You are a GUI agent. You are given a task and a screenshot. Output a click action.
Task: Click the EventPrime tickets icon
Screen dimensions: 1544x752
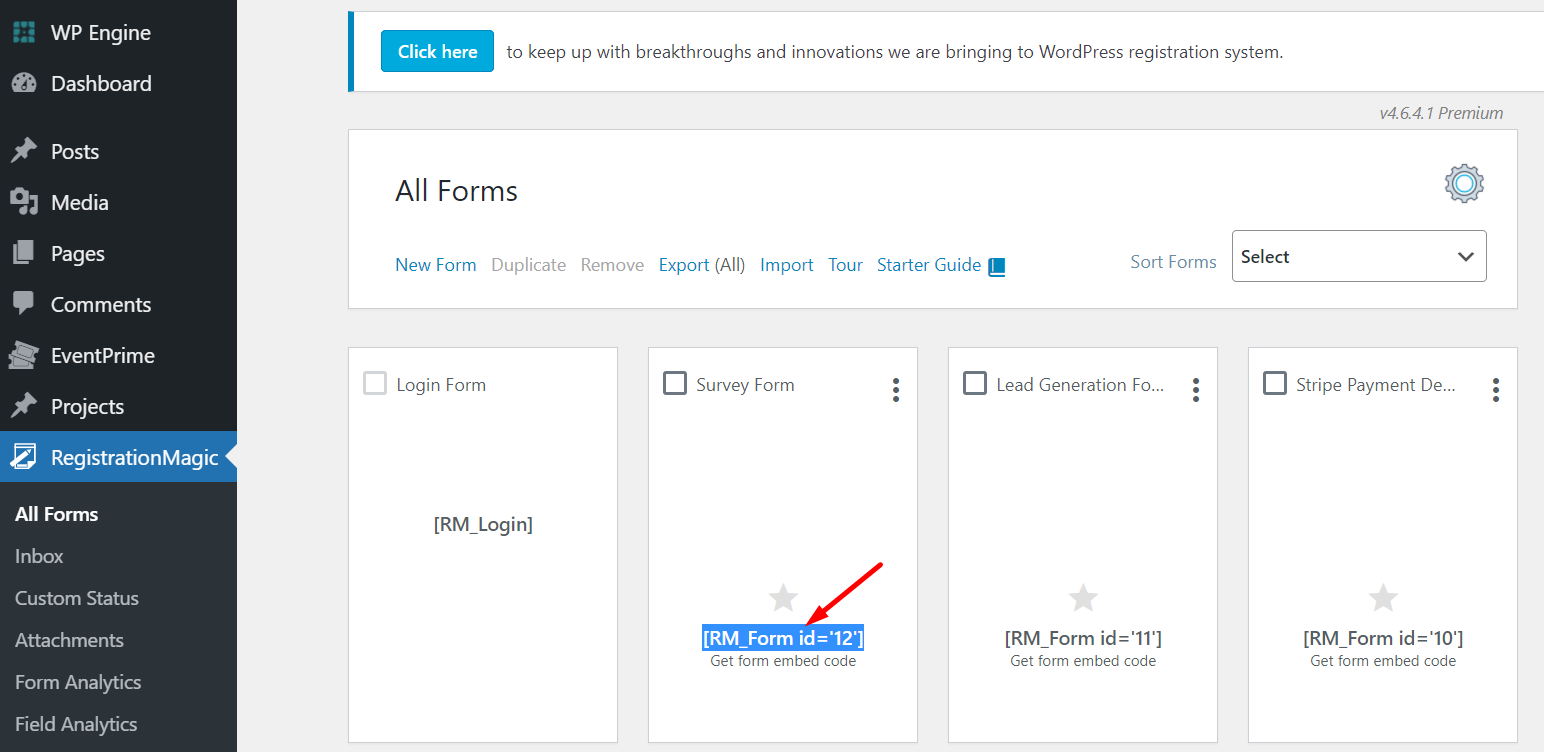click(24, 355)
